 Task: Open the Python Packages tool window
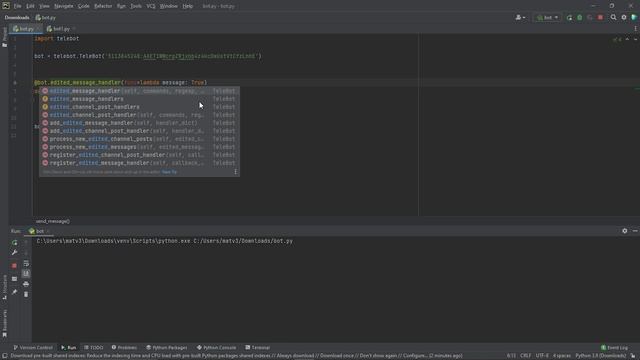pos(167,348)
